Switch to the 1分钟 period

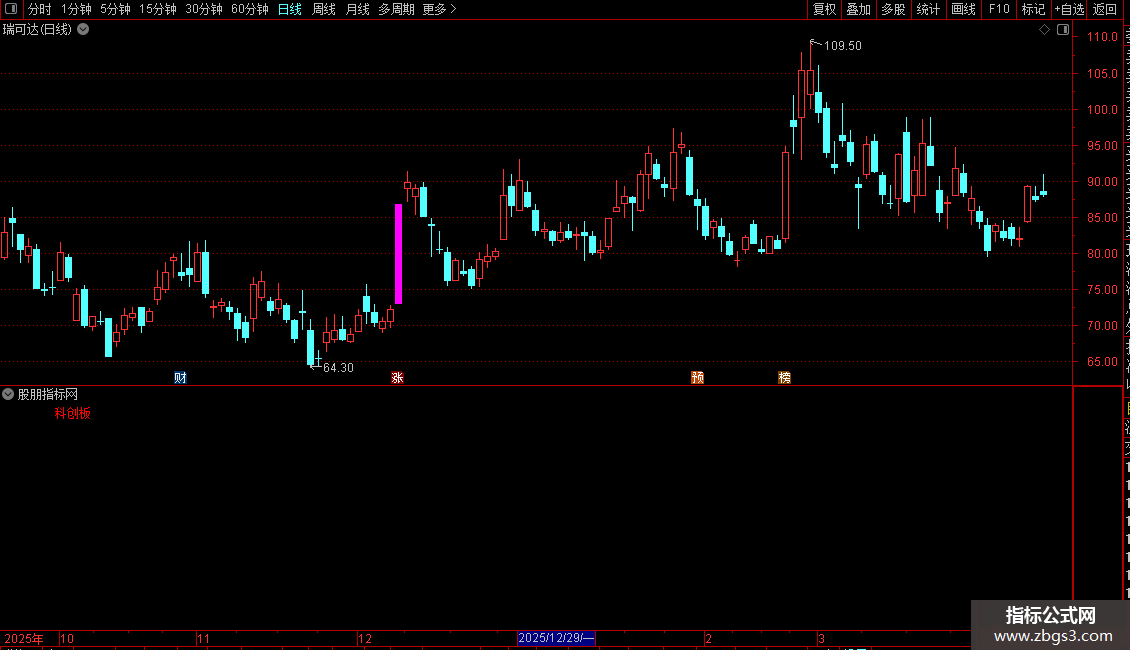coord(76,9)
